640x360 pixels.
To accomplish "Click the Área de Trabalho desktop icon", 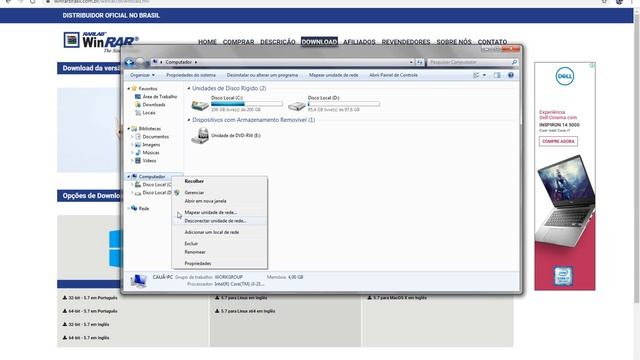I will [138, 96].
